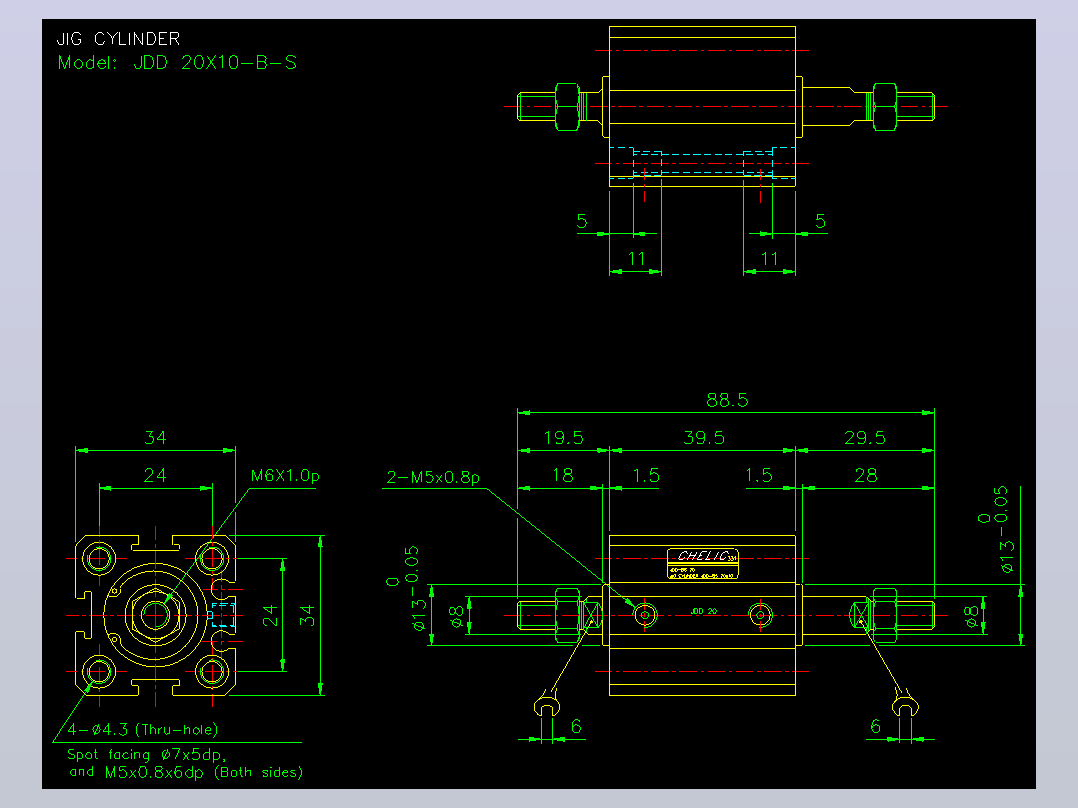Viewport: 1078px width, 808px height.
Task: Select the "2-M5x0.8p" port callout
Action: coord(432,477)
